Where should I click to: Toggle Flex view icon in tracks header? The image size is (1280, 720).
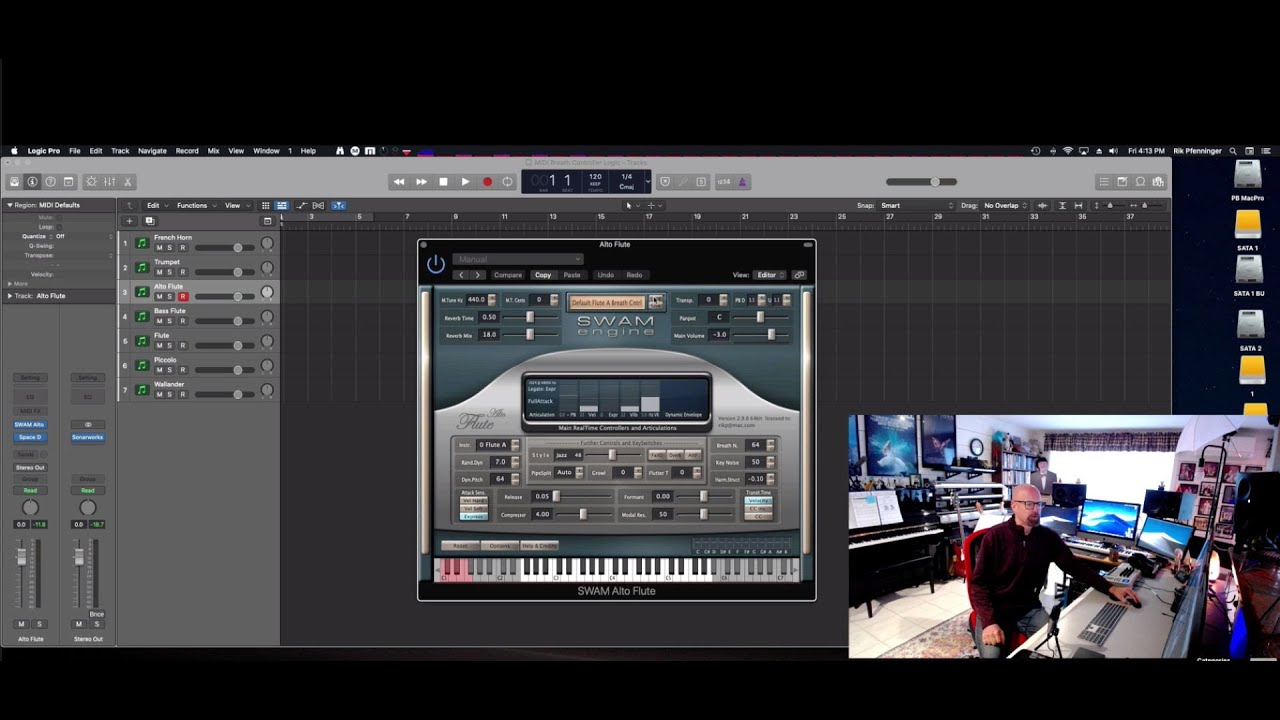[318, 205]
